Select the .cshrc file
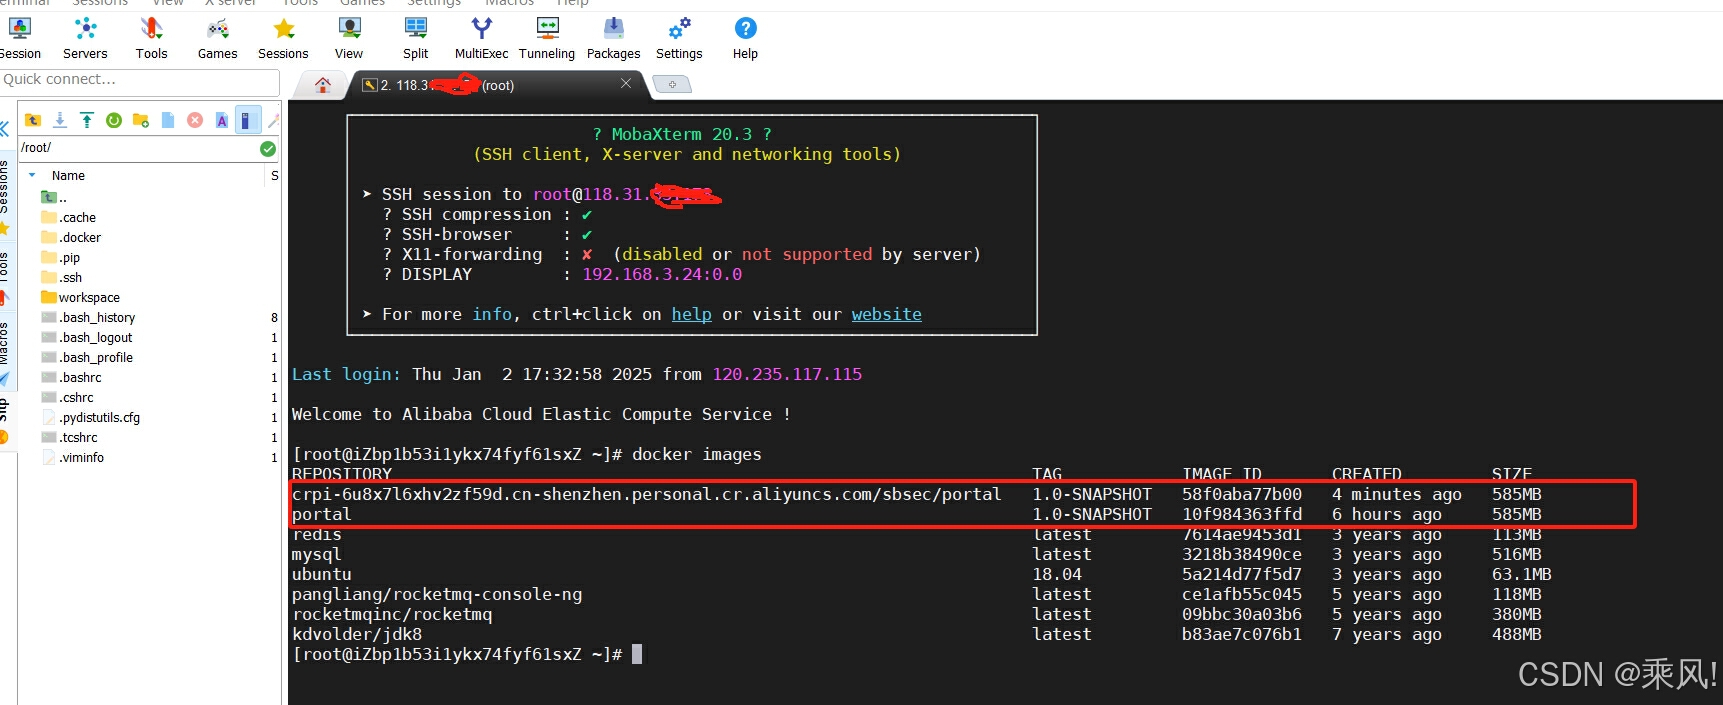Viewport: 1723px width, 705px height. [x=68, y=397]
